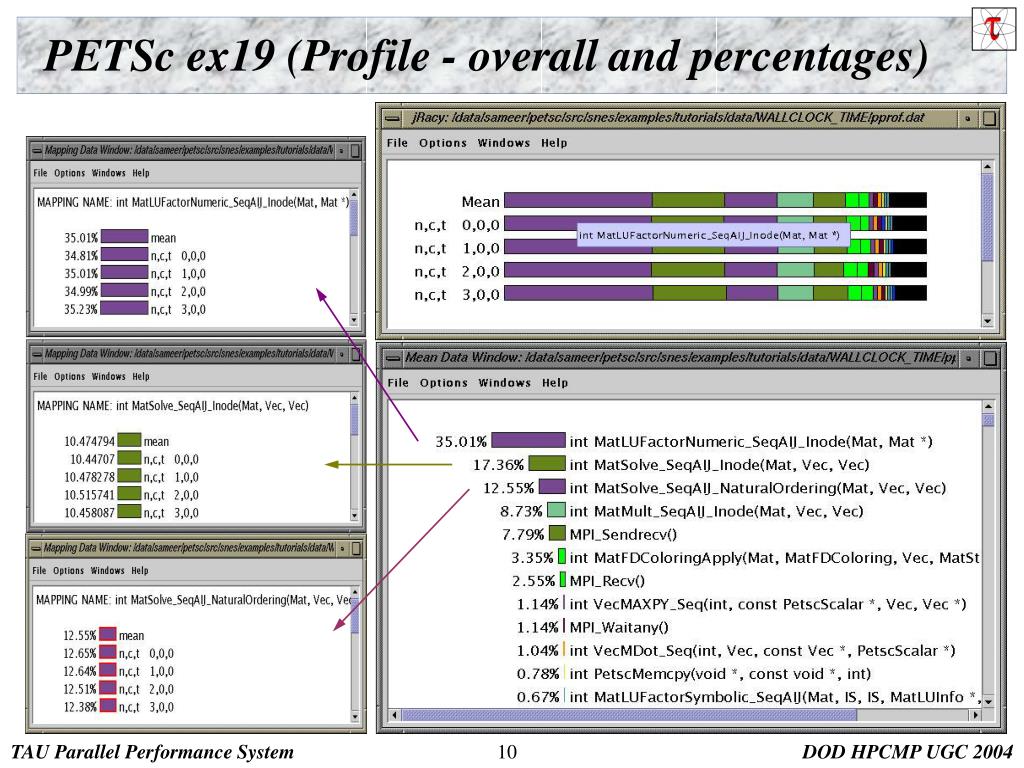
Task: Click the n,c,t 2,0,0 bar in jRacy
Action: coord(715,270)
